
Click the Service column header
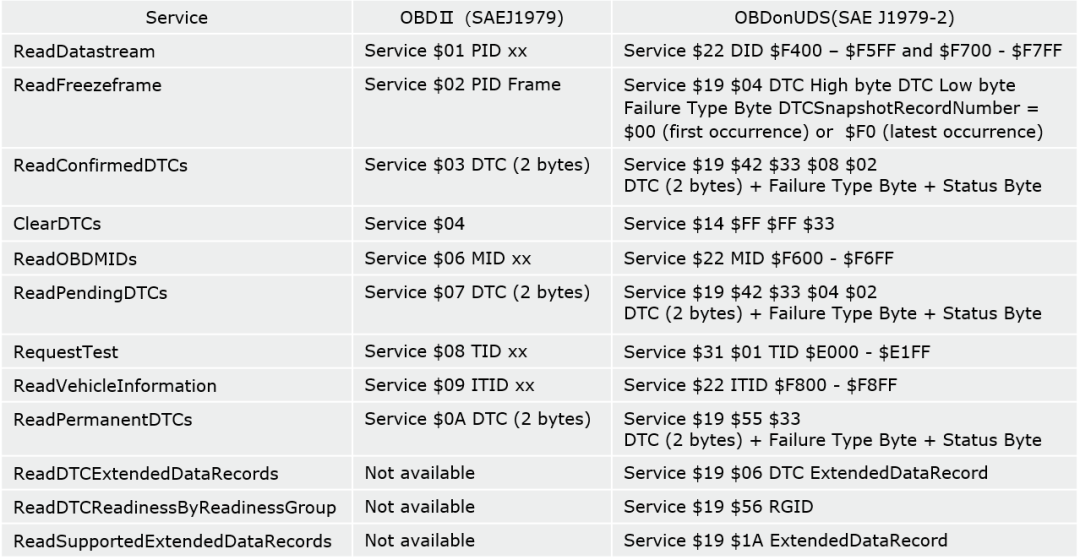click(x=178, y=18)
